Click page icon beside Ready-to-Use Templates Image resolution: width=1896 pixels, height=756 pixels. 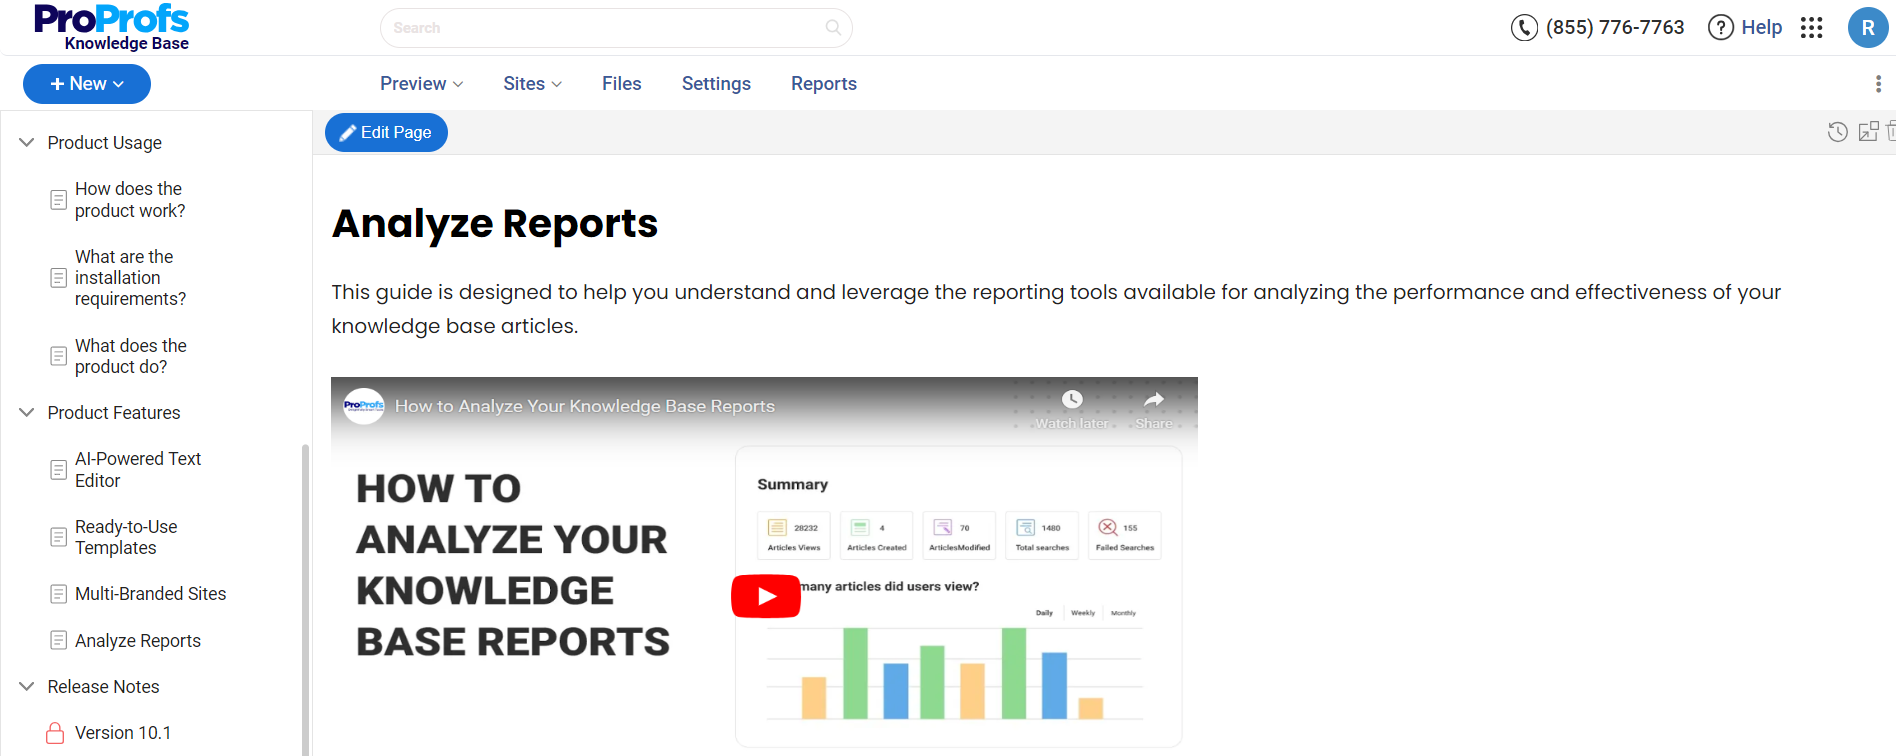click(x=59, y=537)
